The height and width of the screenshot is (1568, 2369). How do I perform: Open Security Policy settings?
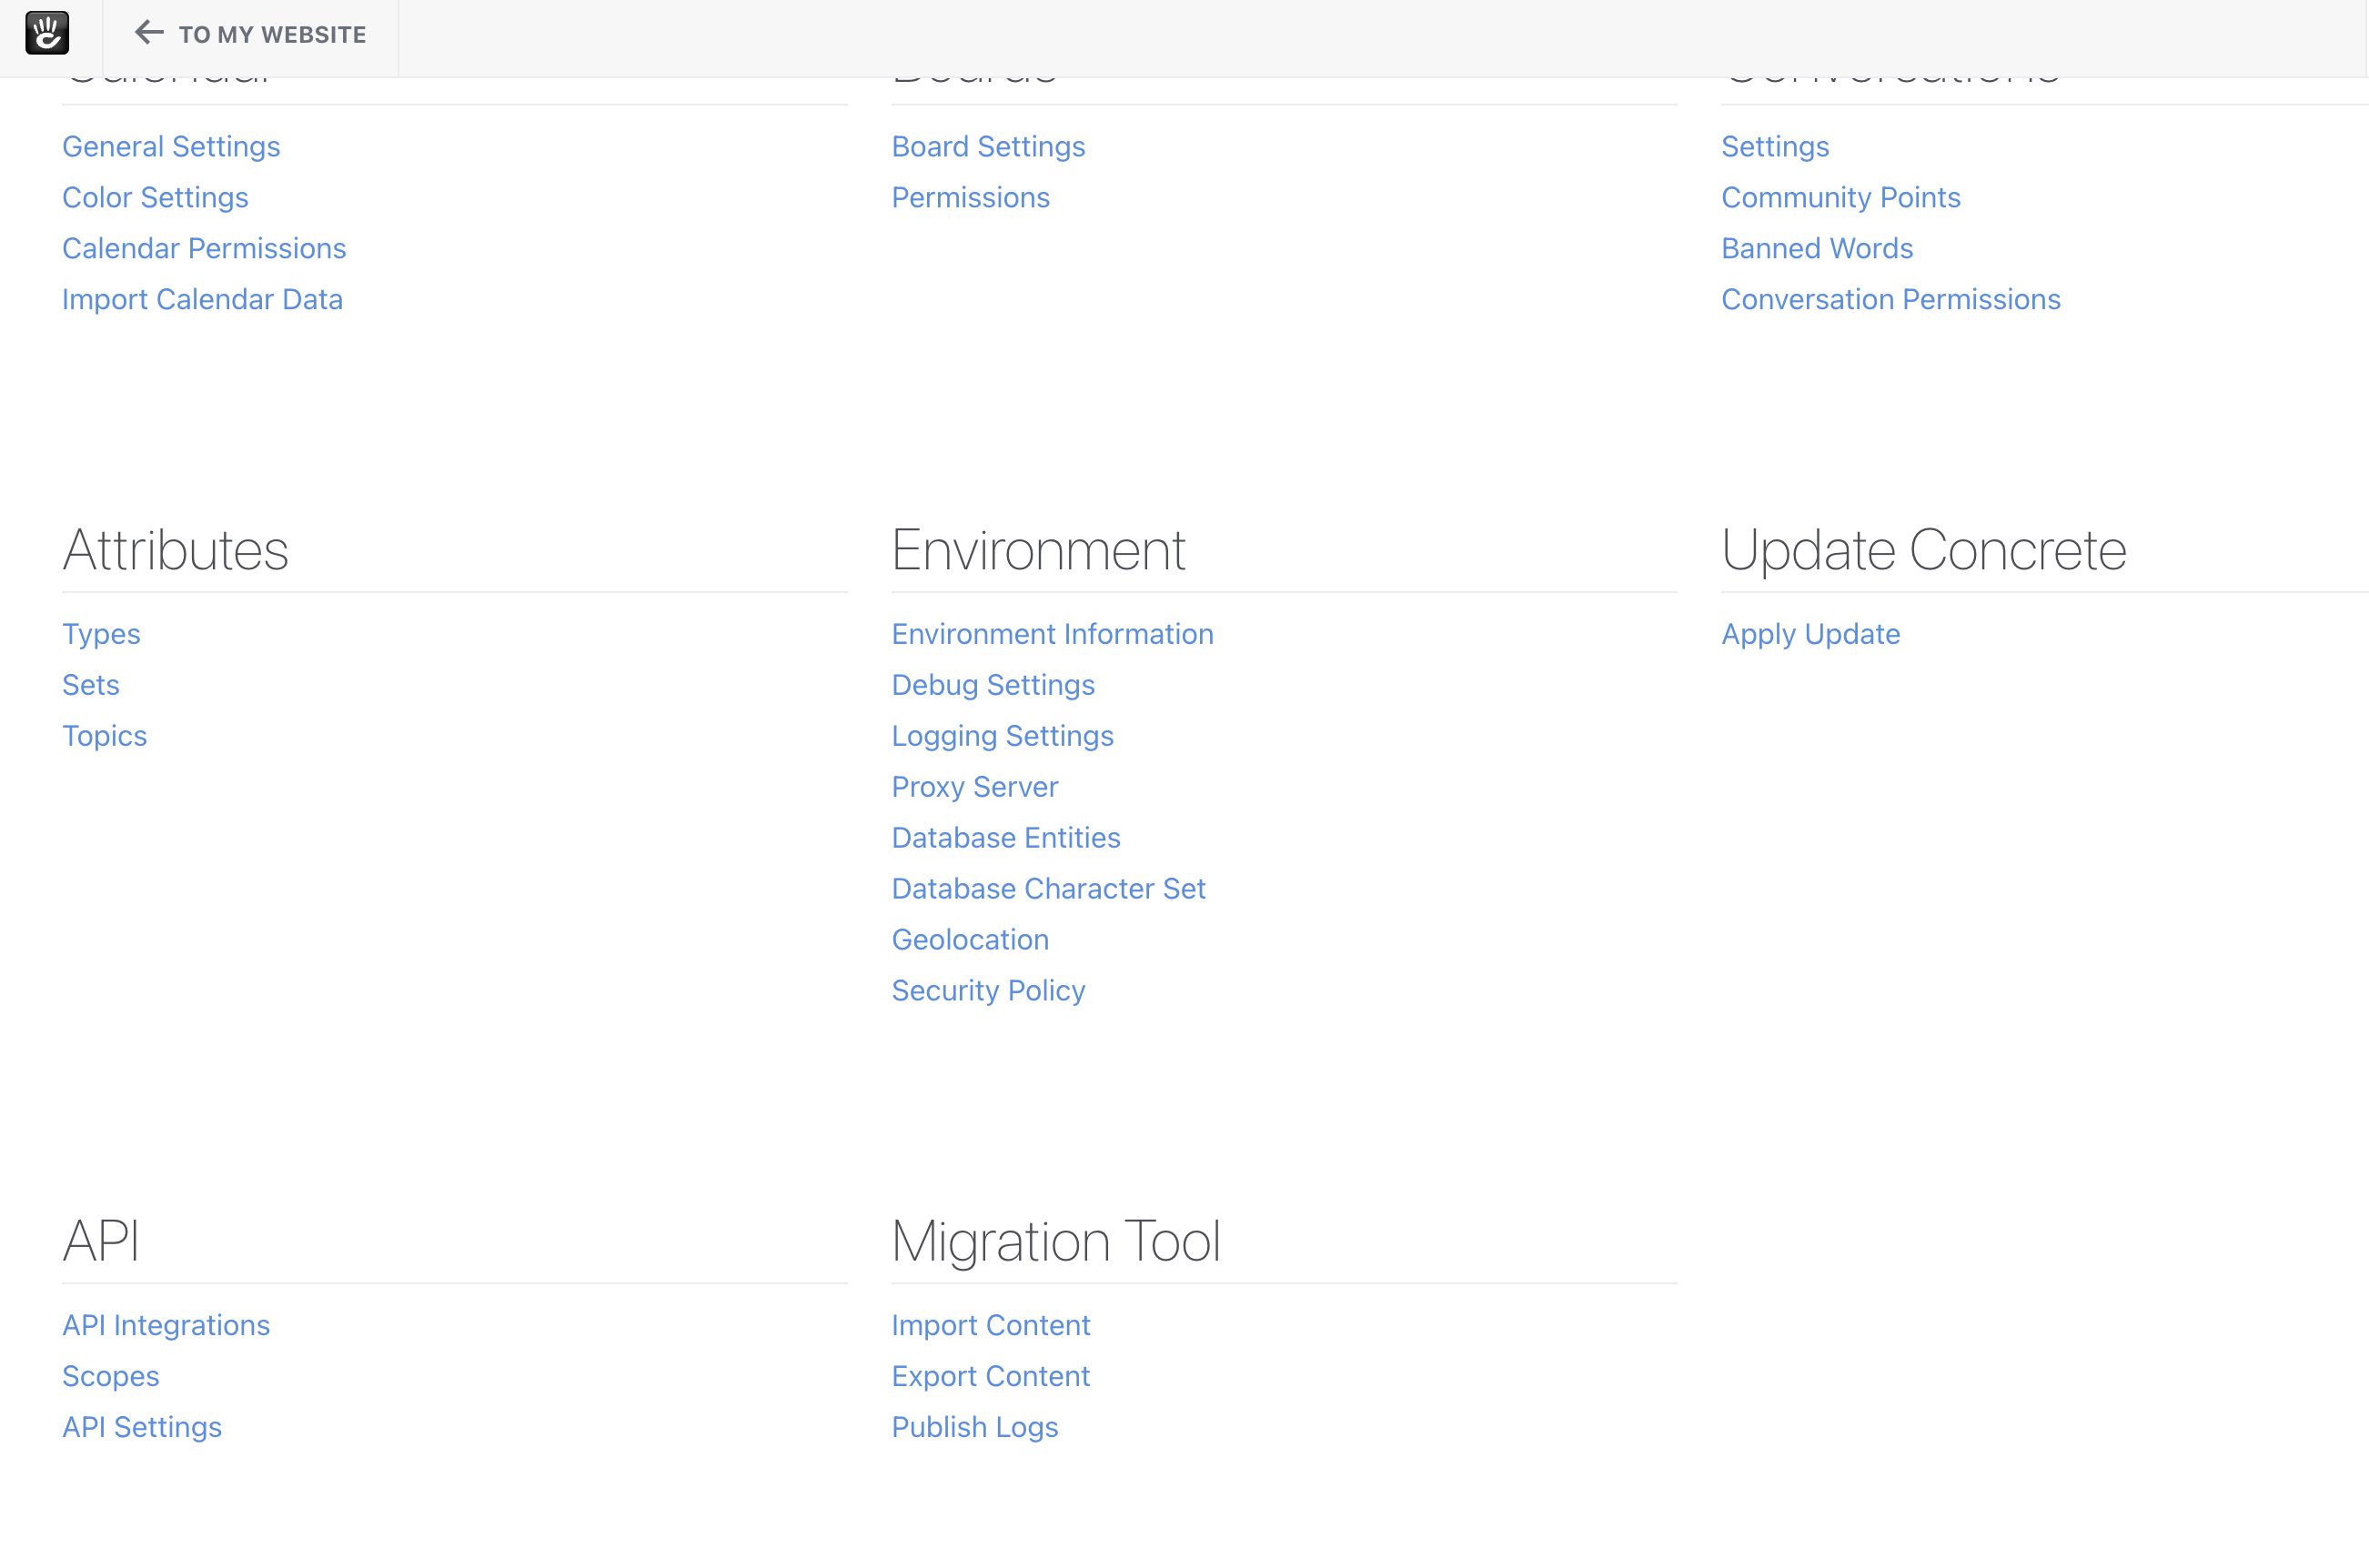point(989,990)
